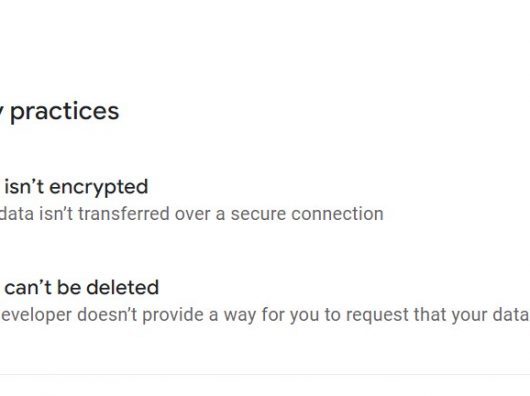
Task: Click the "can't be deleted" heading
Action: coord(81,288)
